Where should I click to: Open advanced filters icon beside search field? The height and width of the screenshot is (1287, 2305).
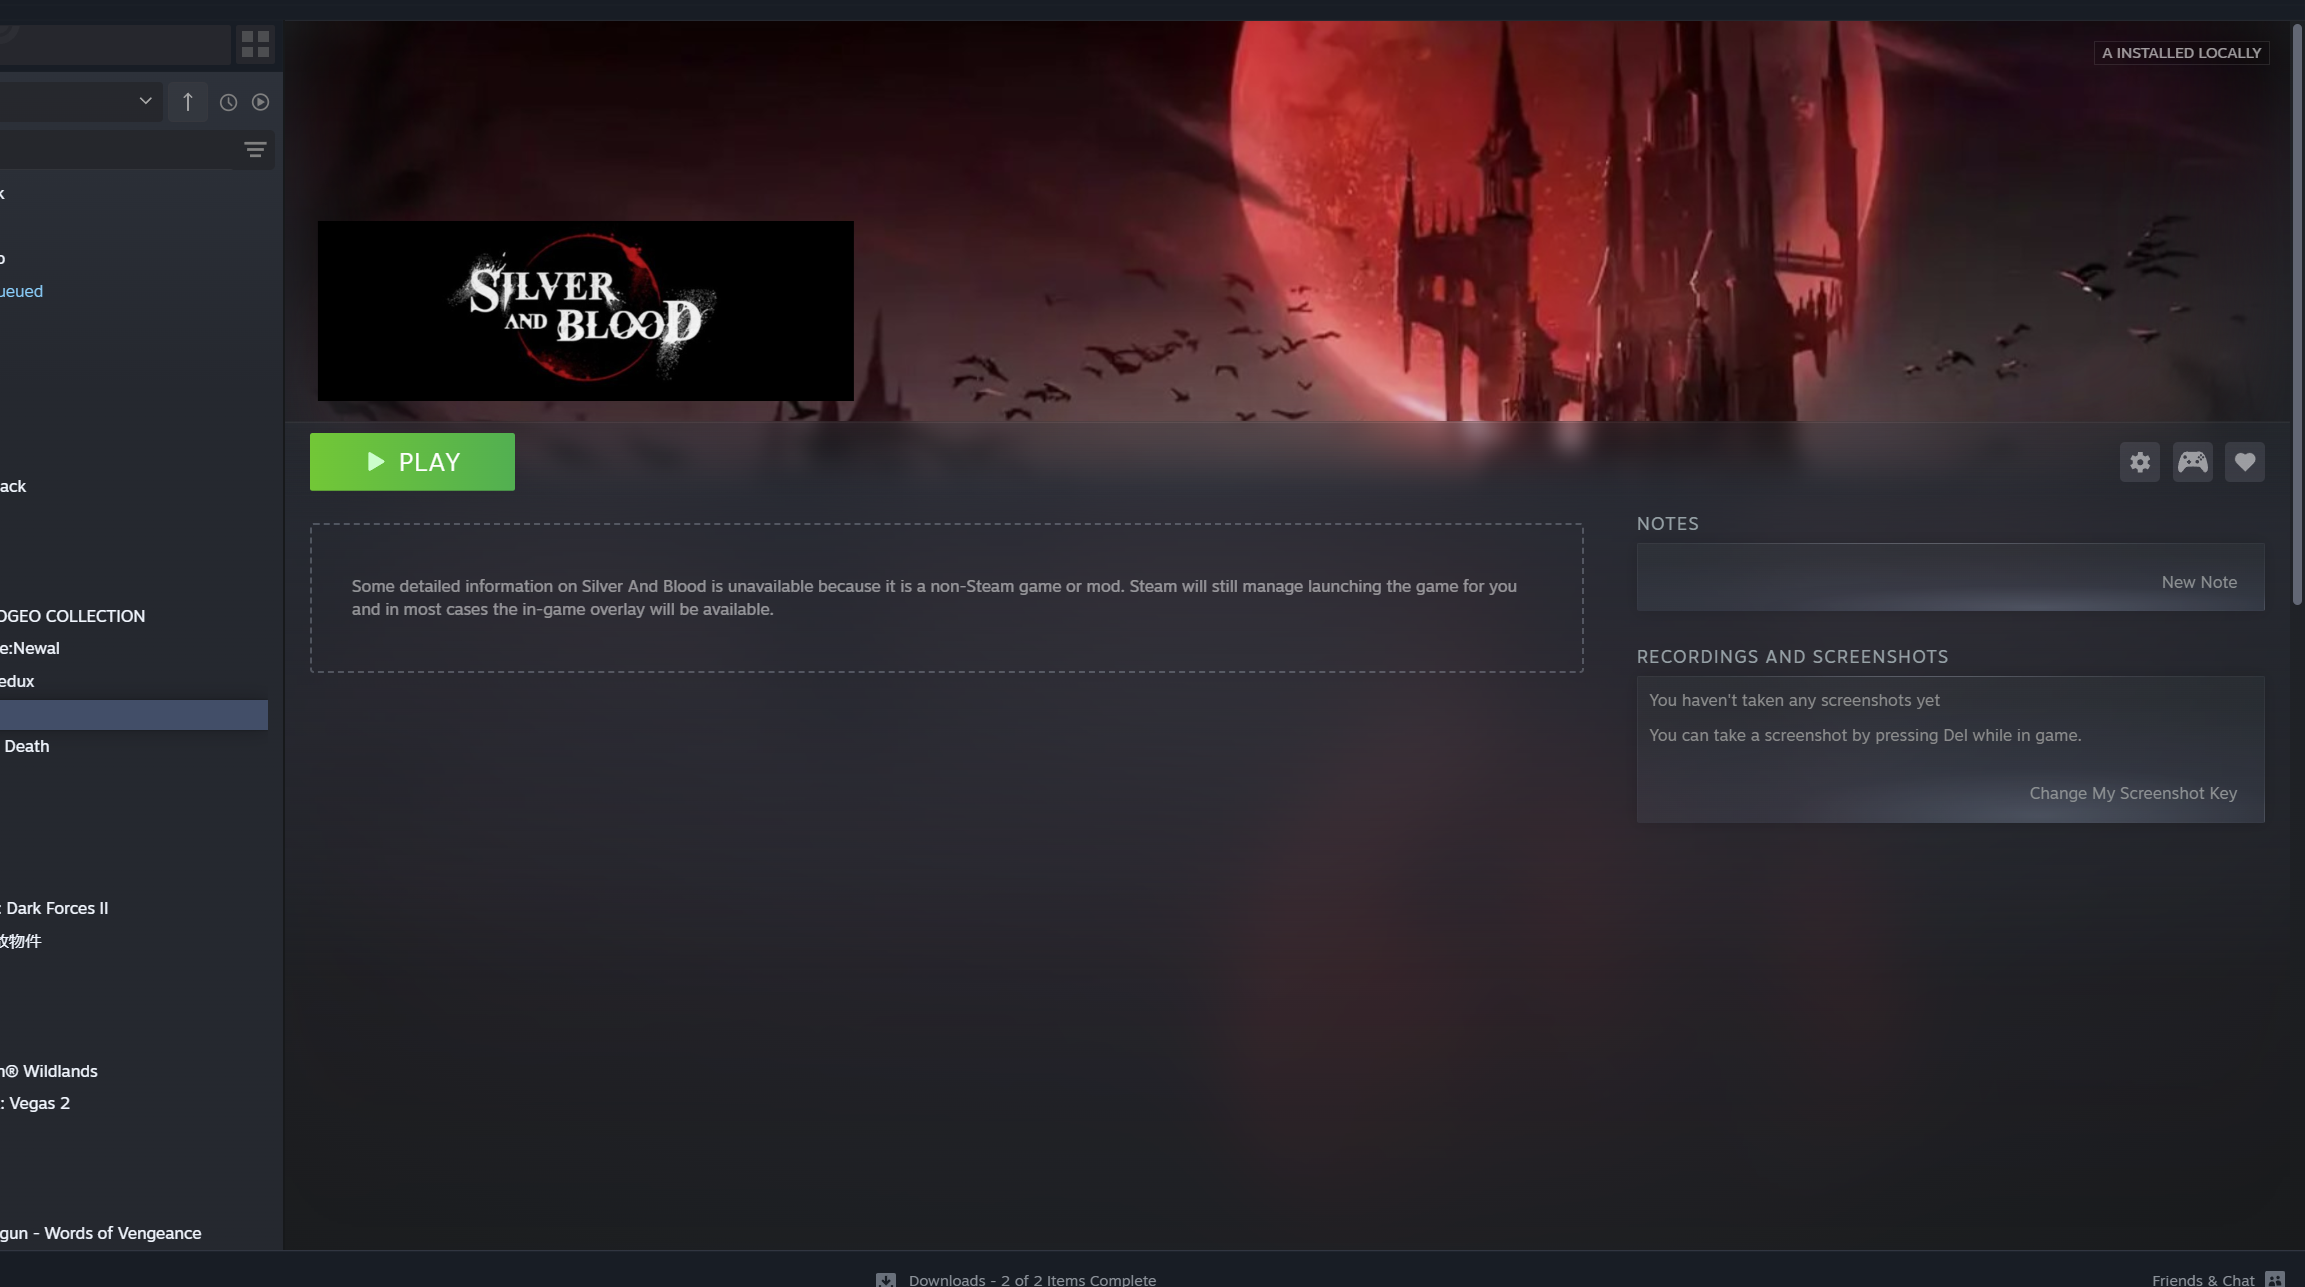click(255, 150)
